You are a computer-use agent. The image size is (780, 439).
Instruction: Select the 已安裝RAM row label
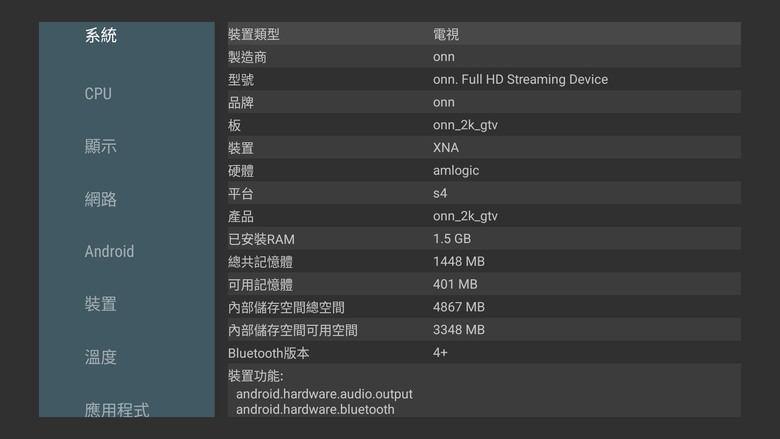point(261,239)
